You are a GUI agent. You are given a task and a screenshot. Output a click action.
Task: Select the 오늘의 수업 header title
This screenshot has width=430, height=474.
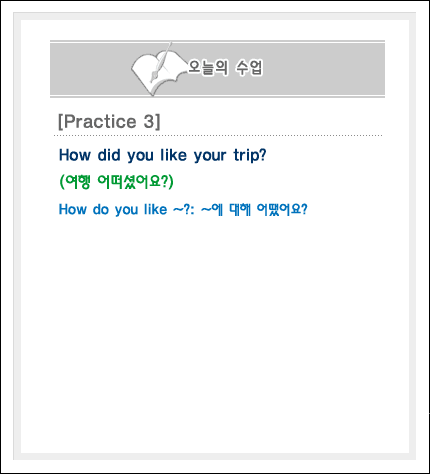pos(226,68)
